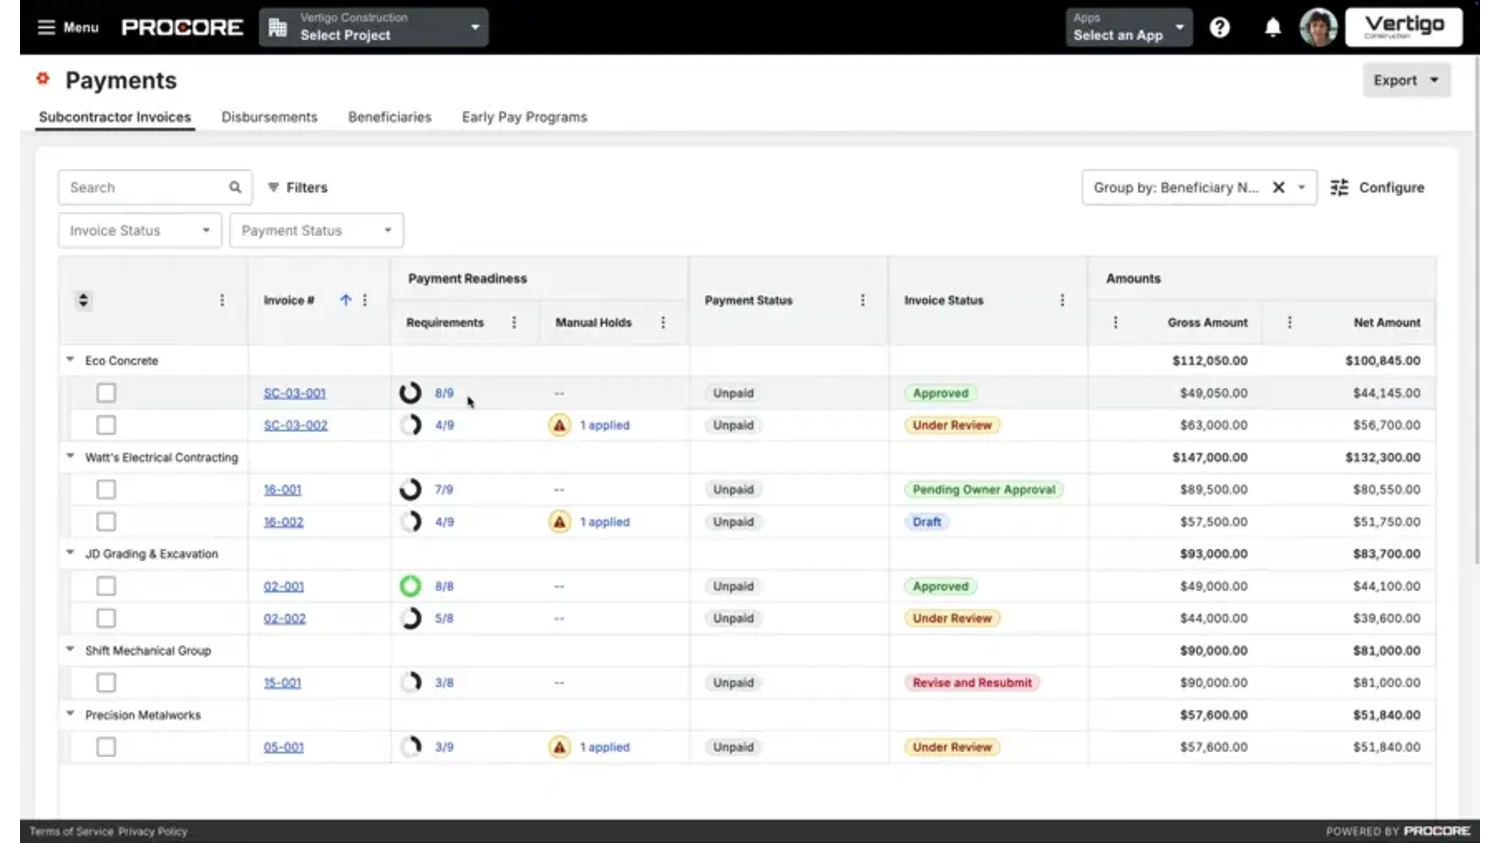Open the Configure sliders icon
This screenshot has width=1500, height=843.
click(1339, 187)
